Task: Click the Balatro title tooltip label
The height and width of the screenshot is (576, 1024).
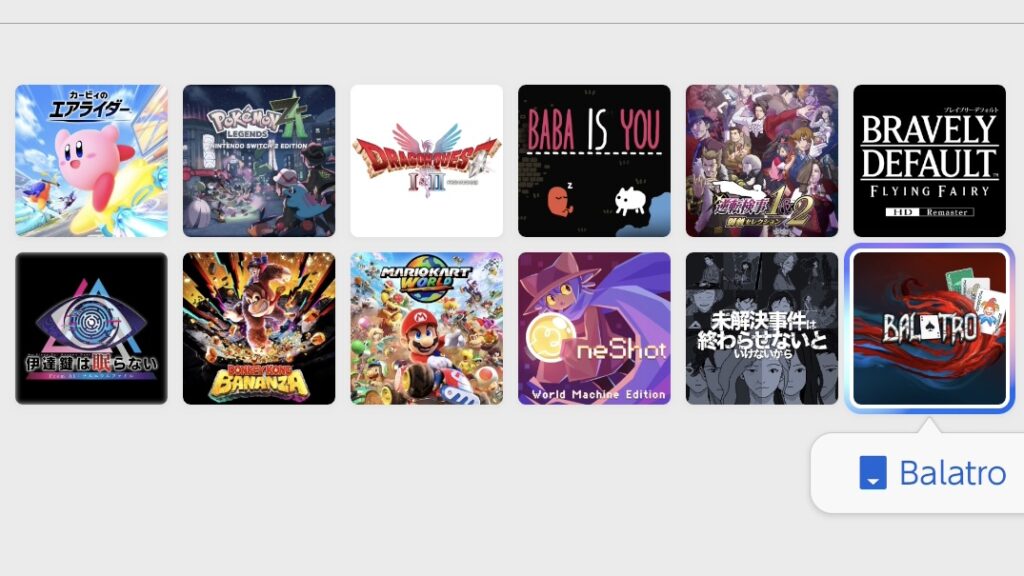Action: [x=952, y=473]
